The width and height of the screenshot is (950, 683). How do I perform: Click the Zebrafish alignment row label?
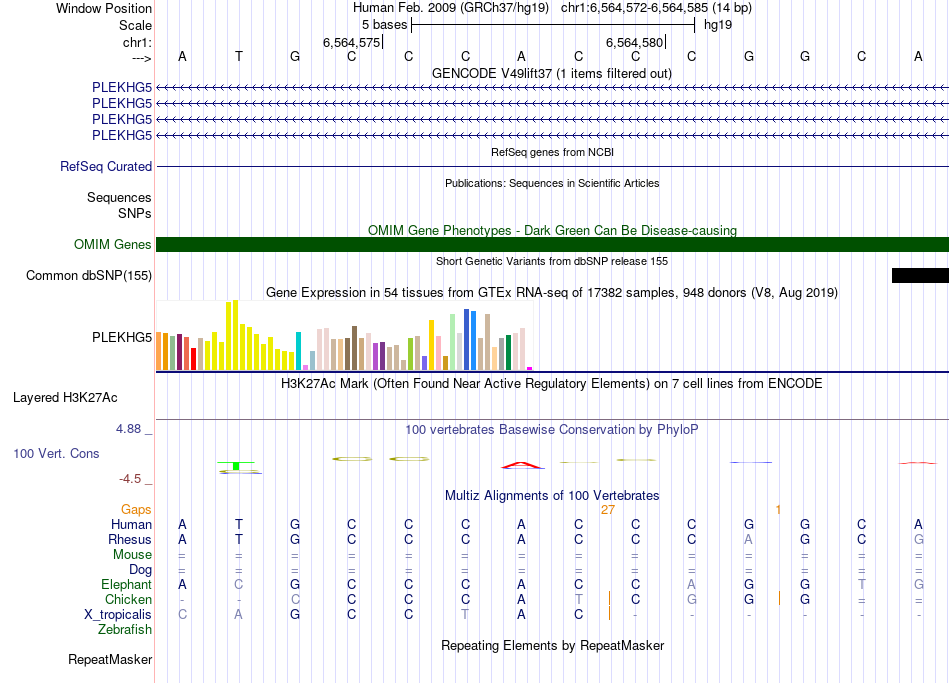(x=125, y=630)
